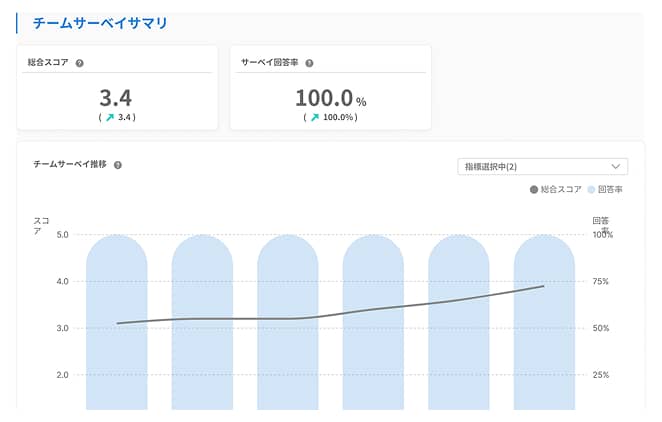This screenshot has height=422, width=662.
Task: Open the 指標選択中(2) dropdown
Action: pyautogui.click(x=543, y=167)
